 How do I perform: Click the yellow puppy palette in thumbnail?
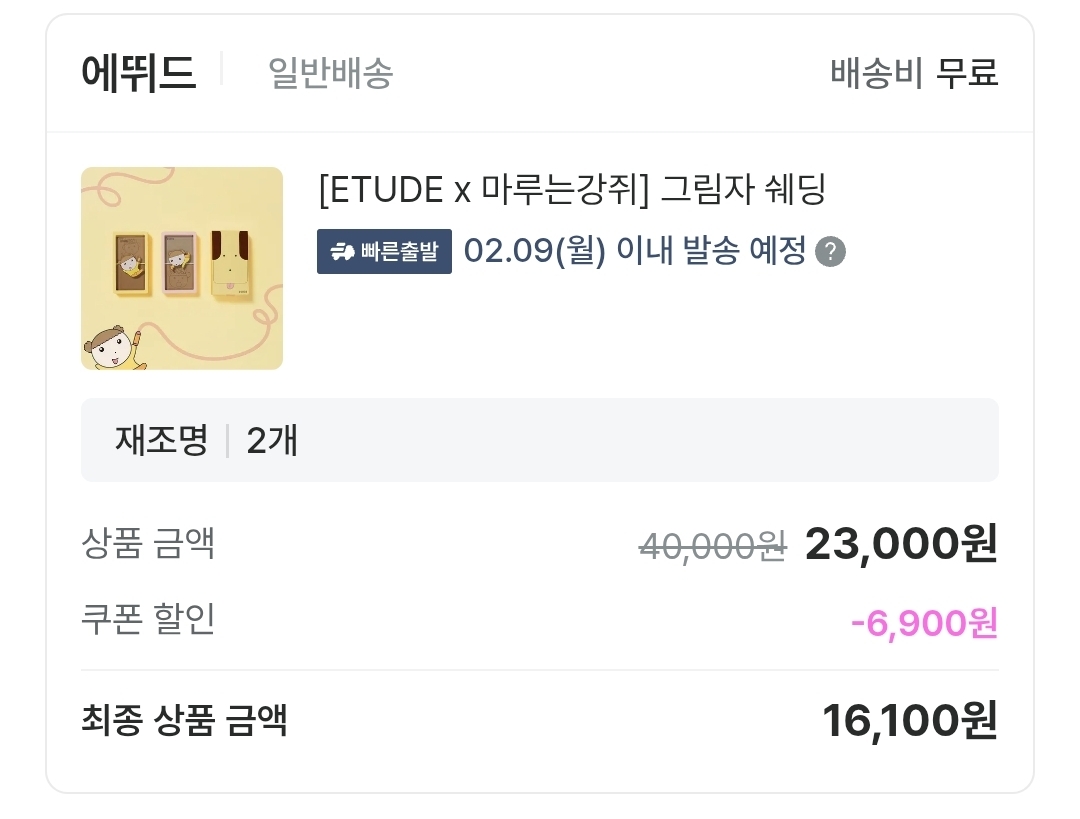pos(232,264)
